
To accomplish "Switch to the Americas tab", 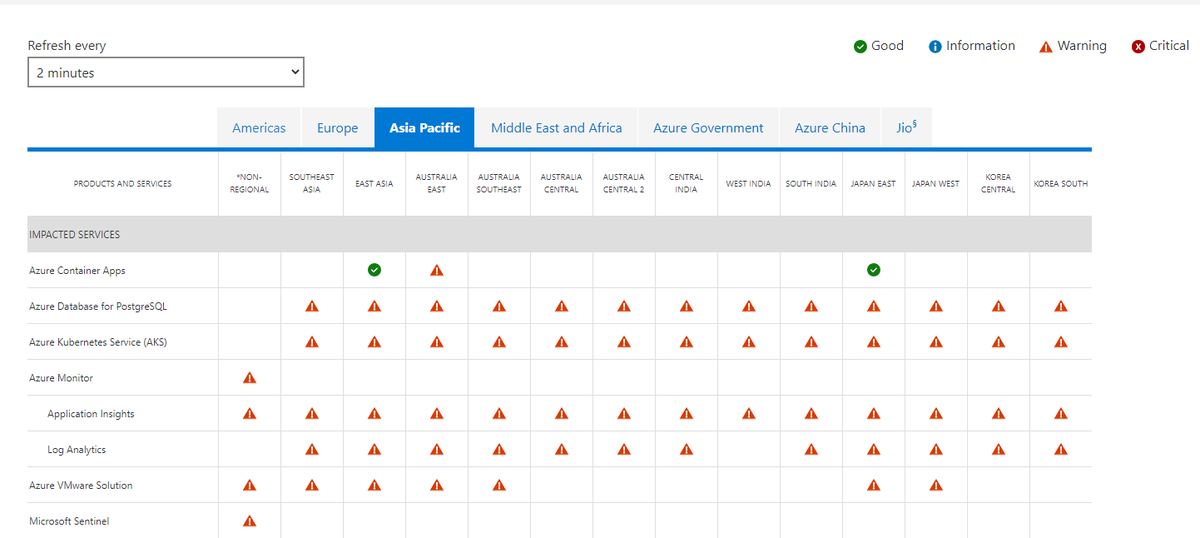I will tap(259, 128).
